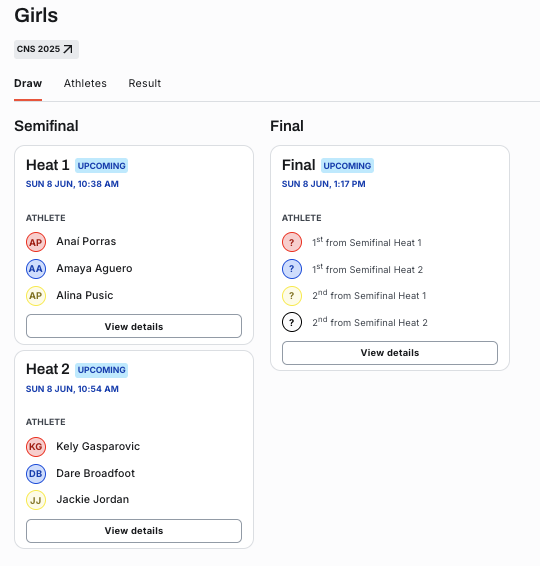Image resolution: width=540 pixels, height=566 pixels.
Task: Click Amaya Aguero blue AA avatar
Action: (x=36, y=269)
